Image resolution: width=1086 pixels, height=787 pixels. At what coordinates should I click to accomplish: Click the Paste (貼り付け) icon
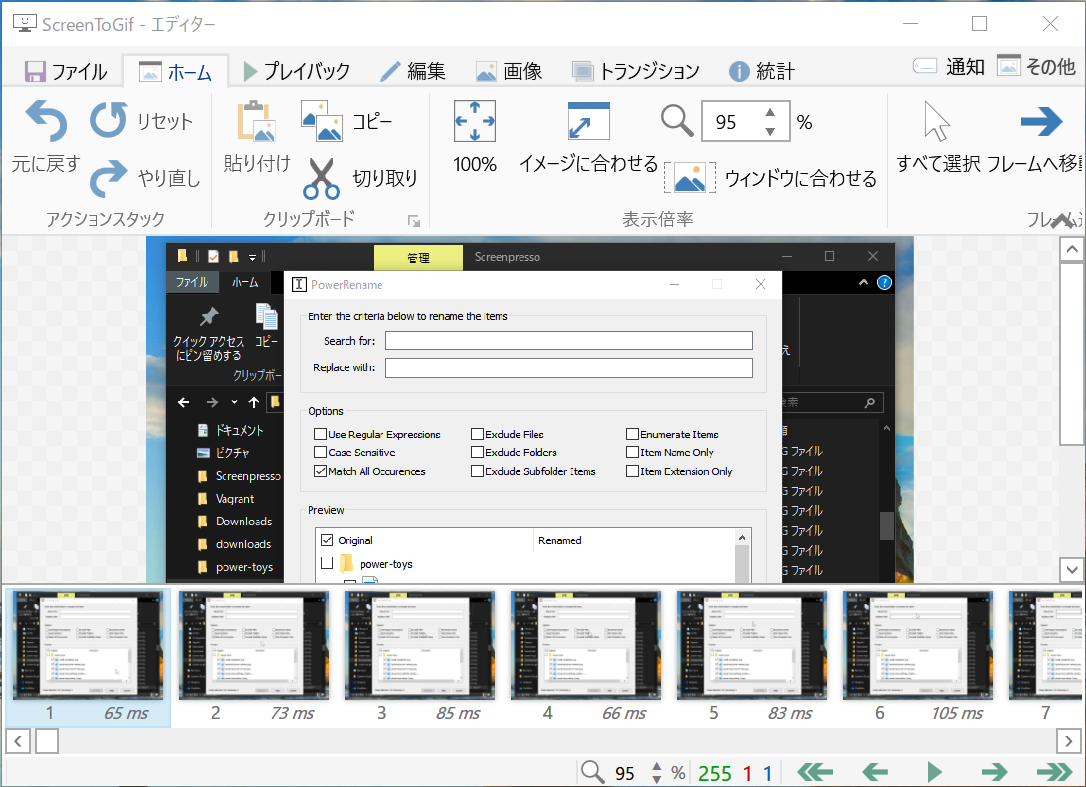(254, 121)
